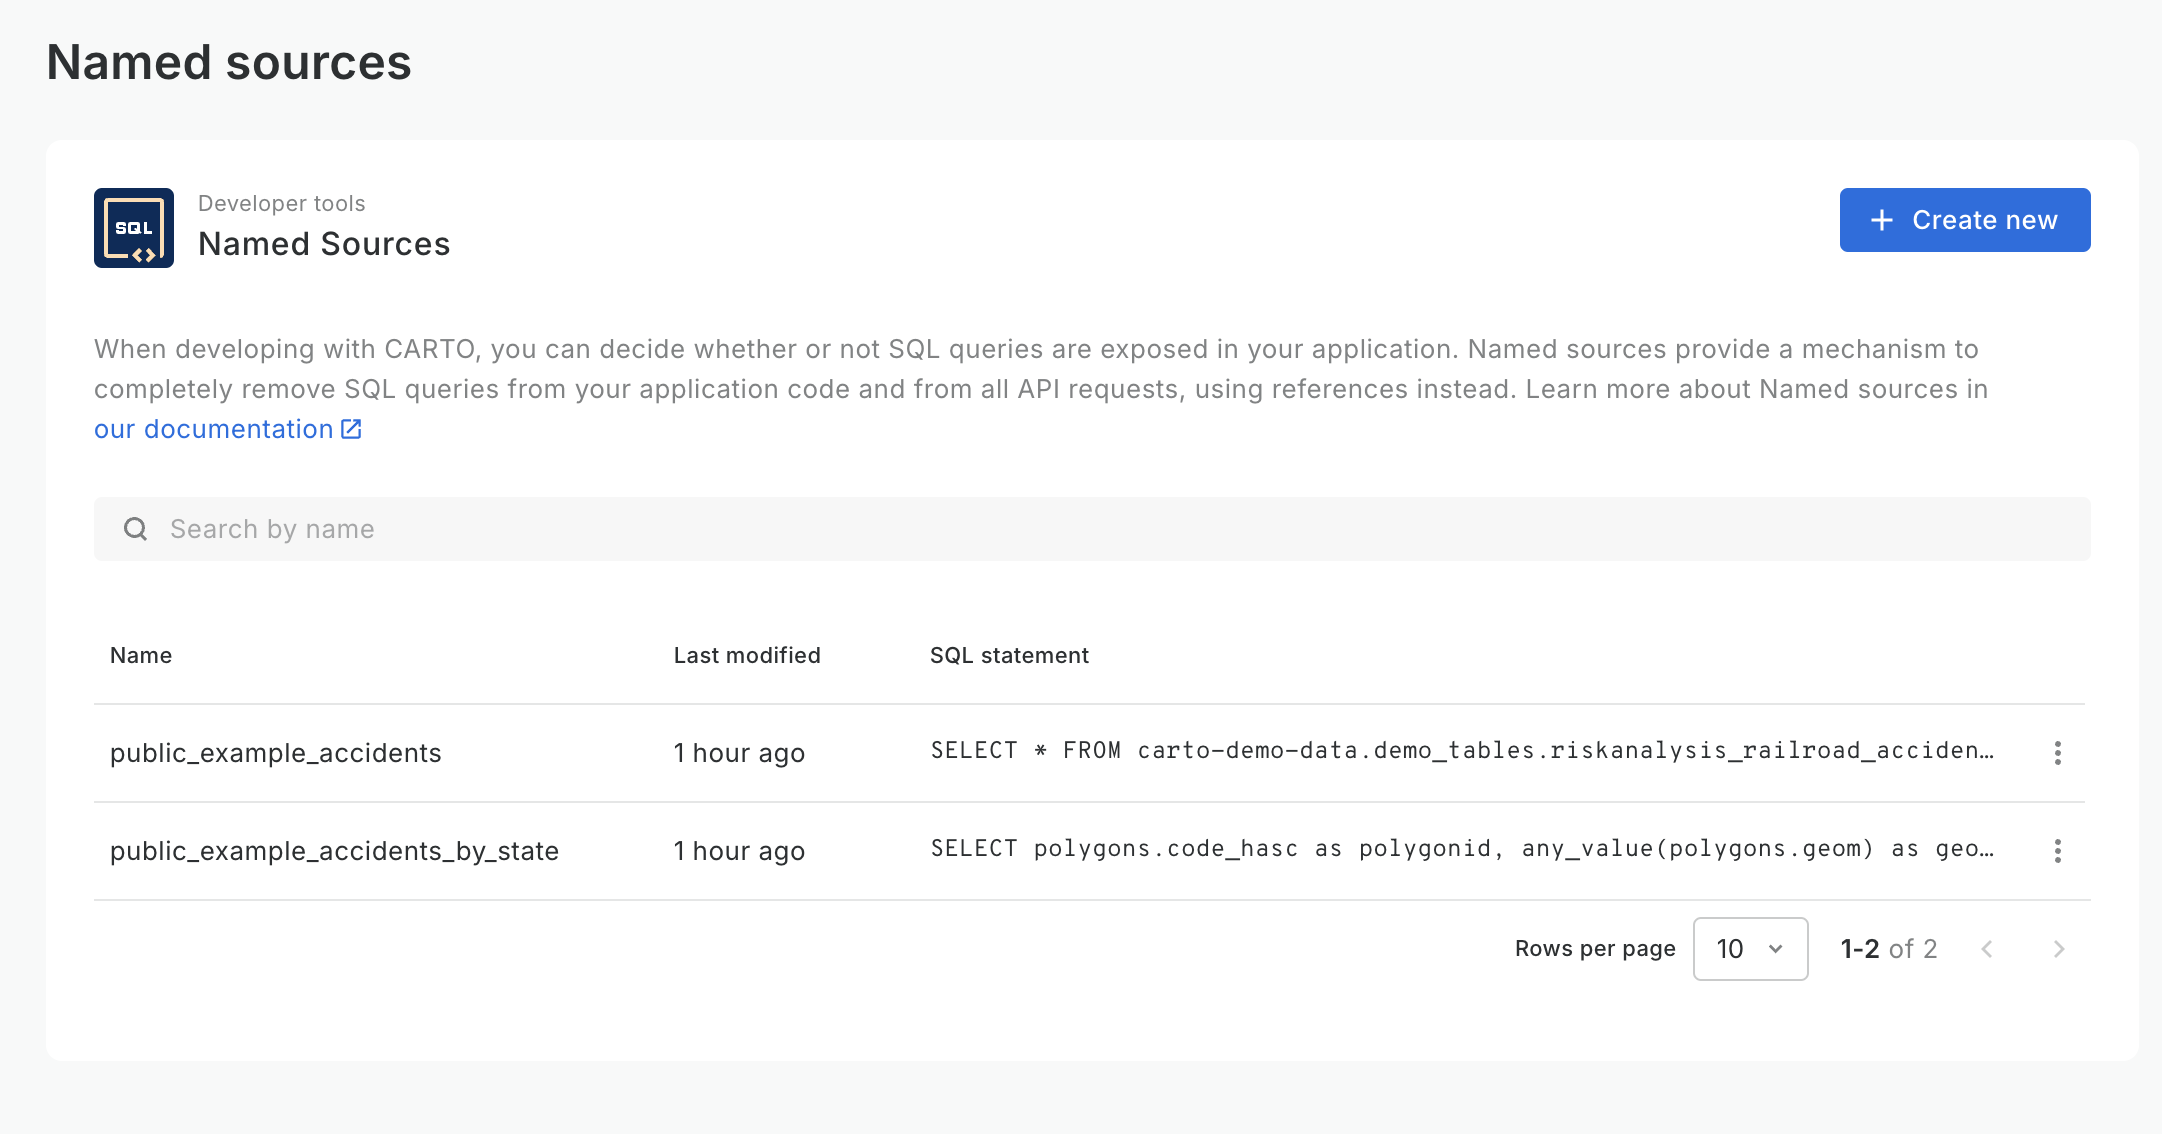
Task: Open the our documentation link
Action: tap(213, 429)
